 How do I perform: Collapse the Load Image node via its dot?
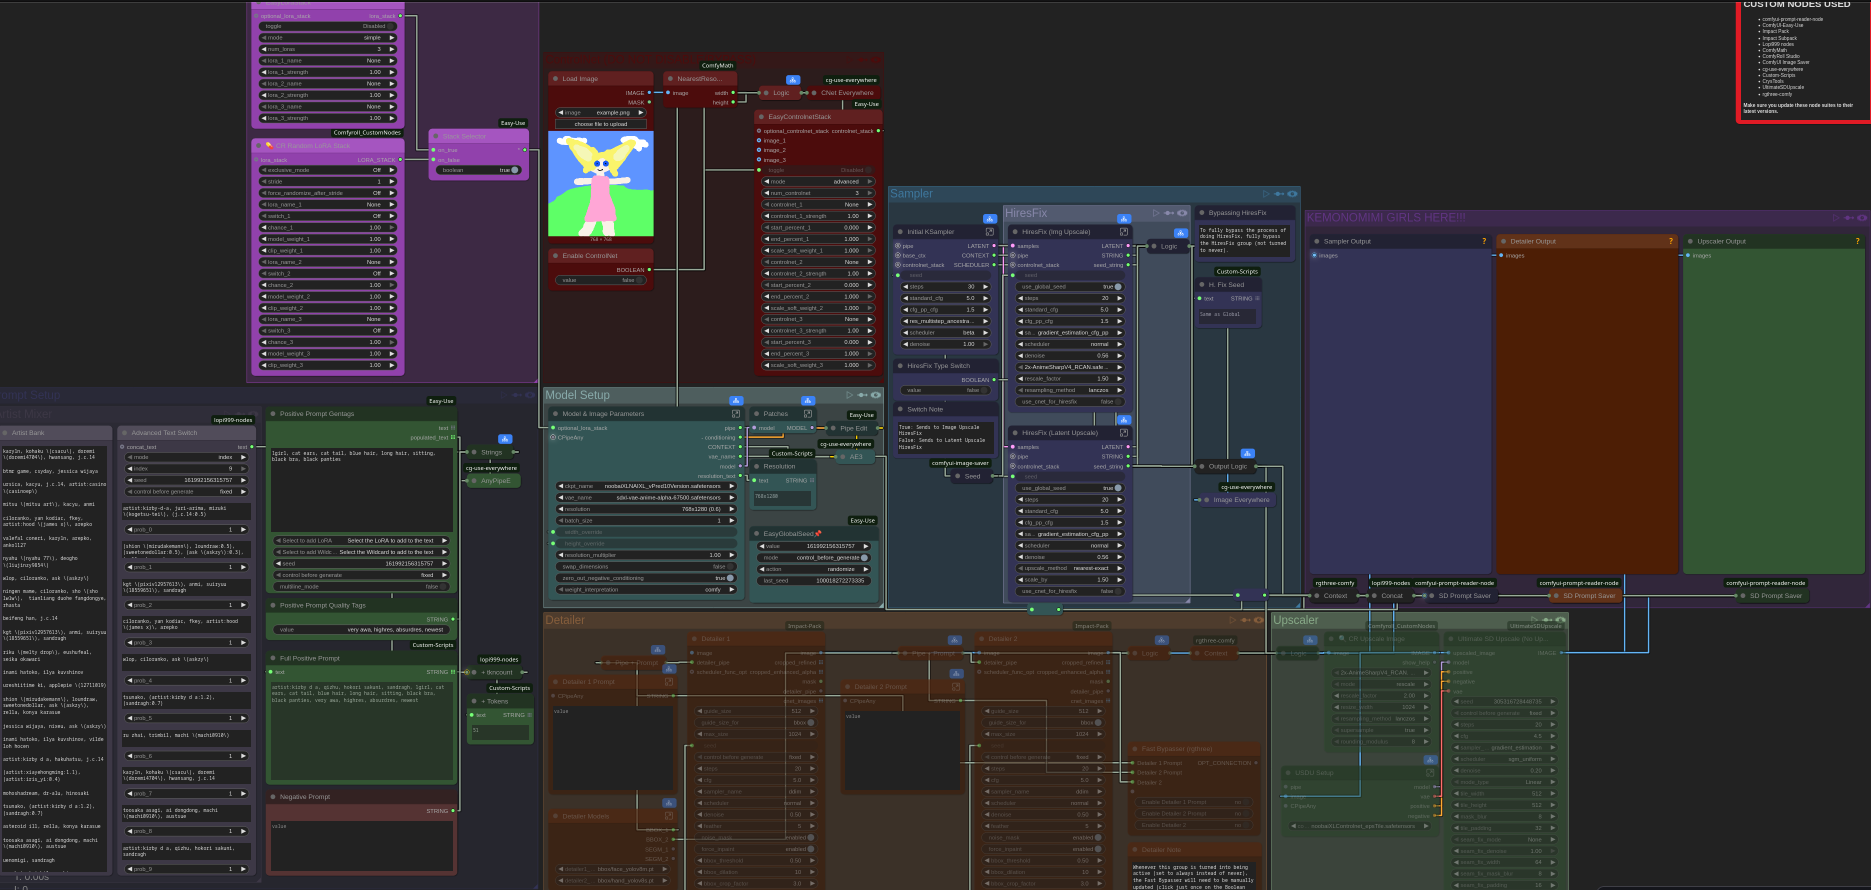point(555,79)
